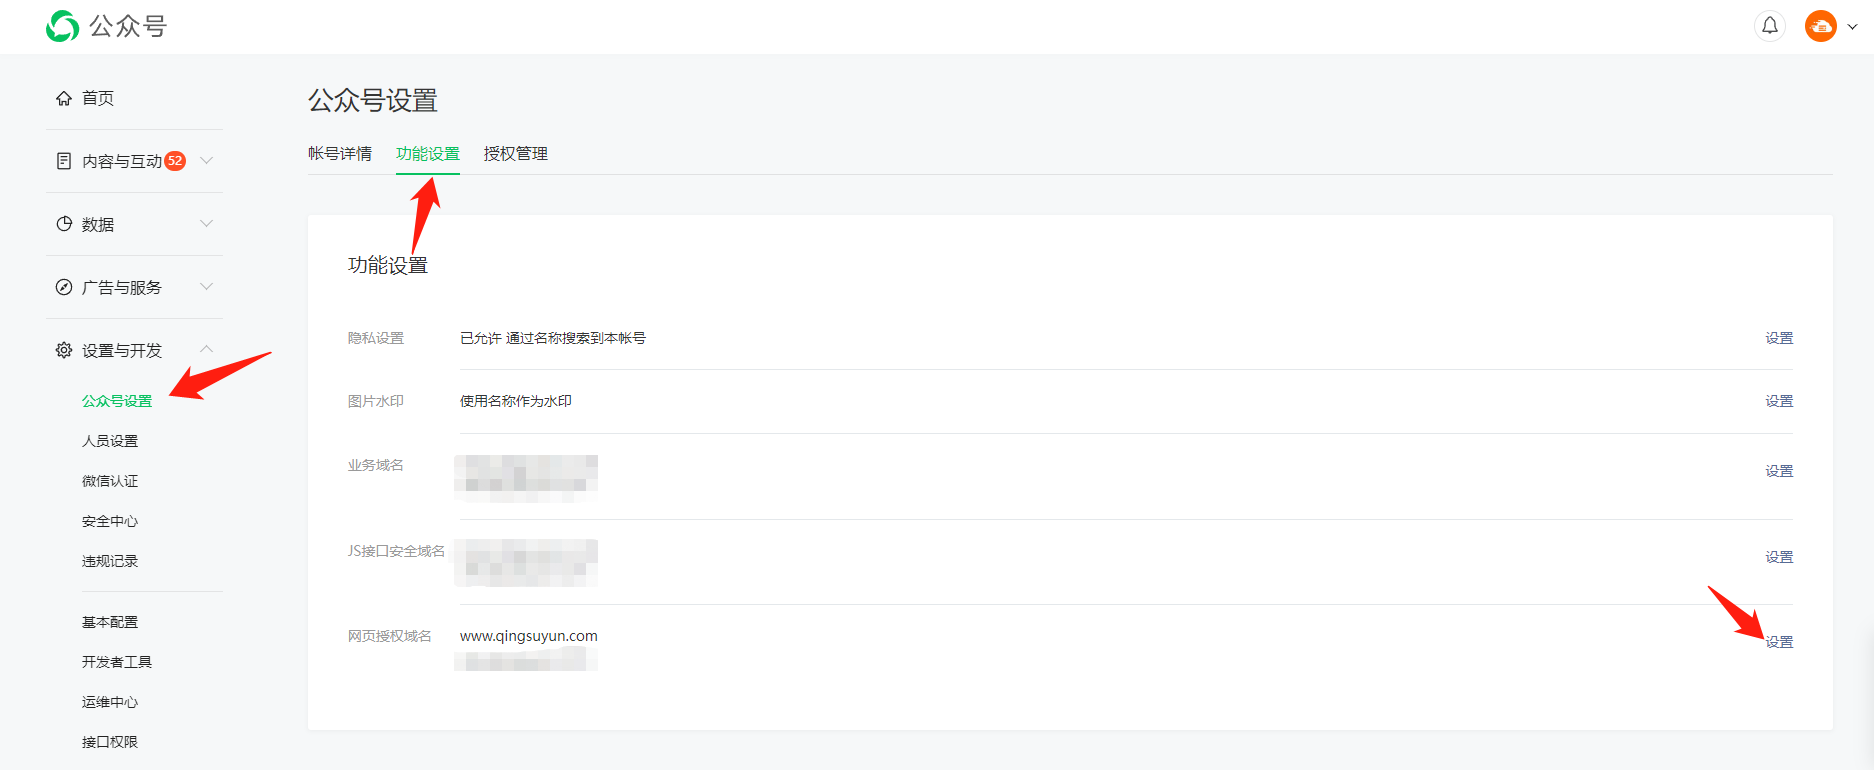Screen dimensions: 1874x770
Task: Click 设置 link for 网页授权域名
Action: coord(1778,642)
